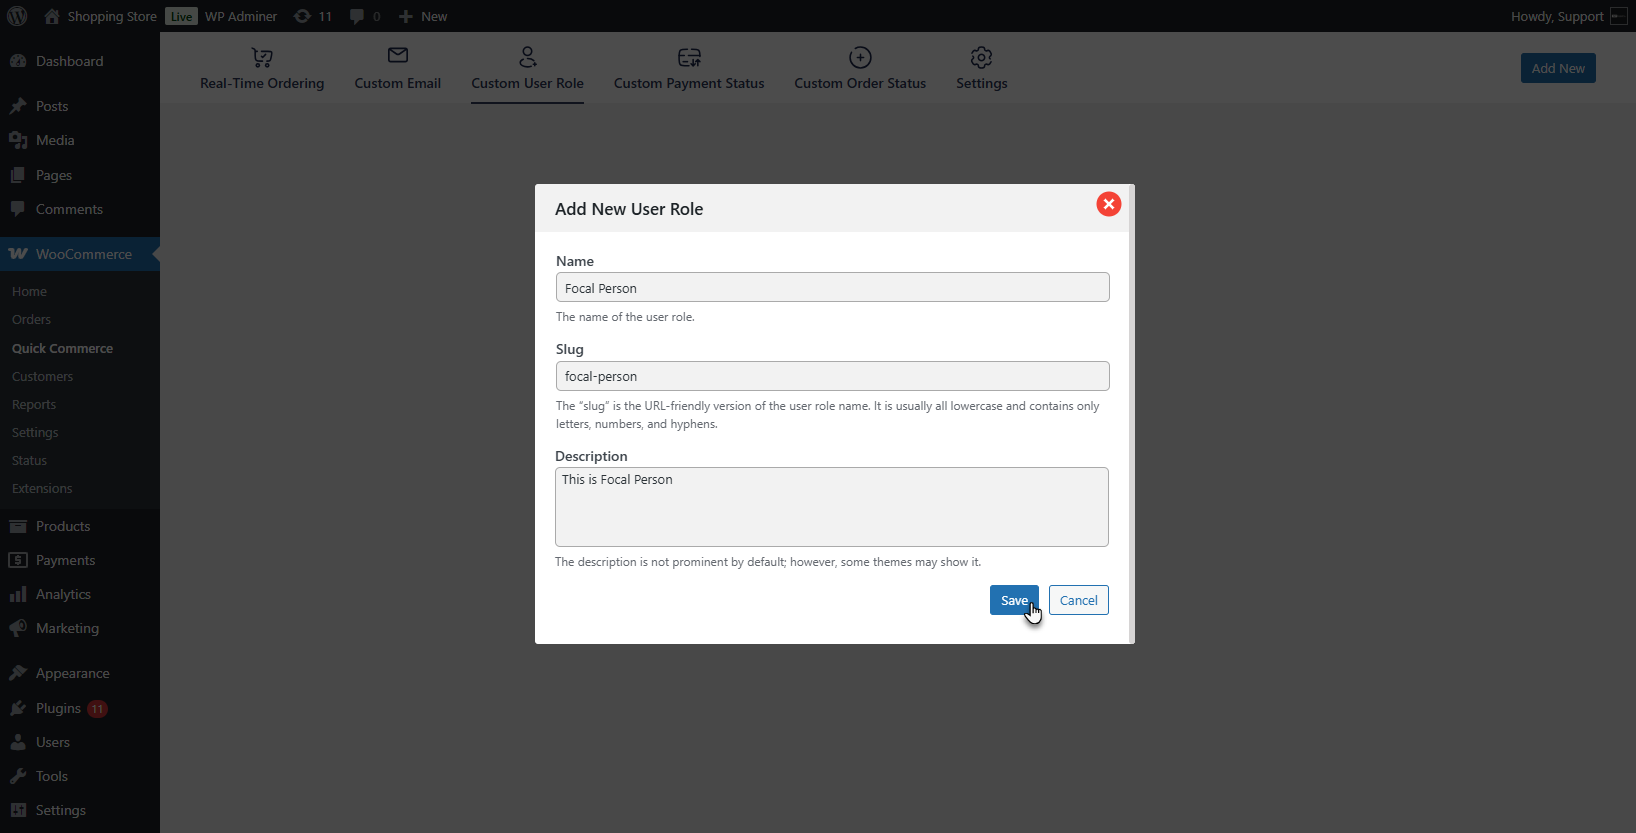Viewport: 1636px width, 833px height.
Task: Open the New content dropdown in admin bar
Action: [423, 16]
